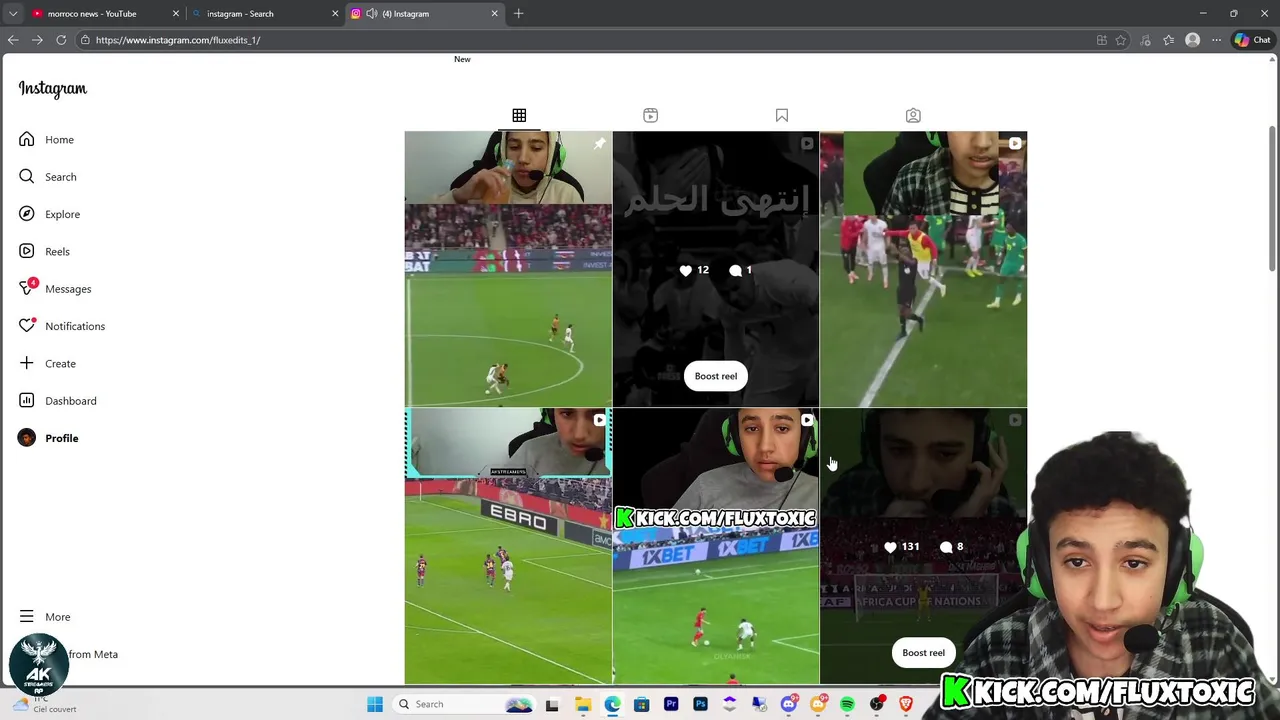Open the Notifications heart icon
The width and height of the screenshot is (1280, 720).
coord(27,326)
